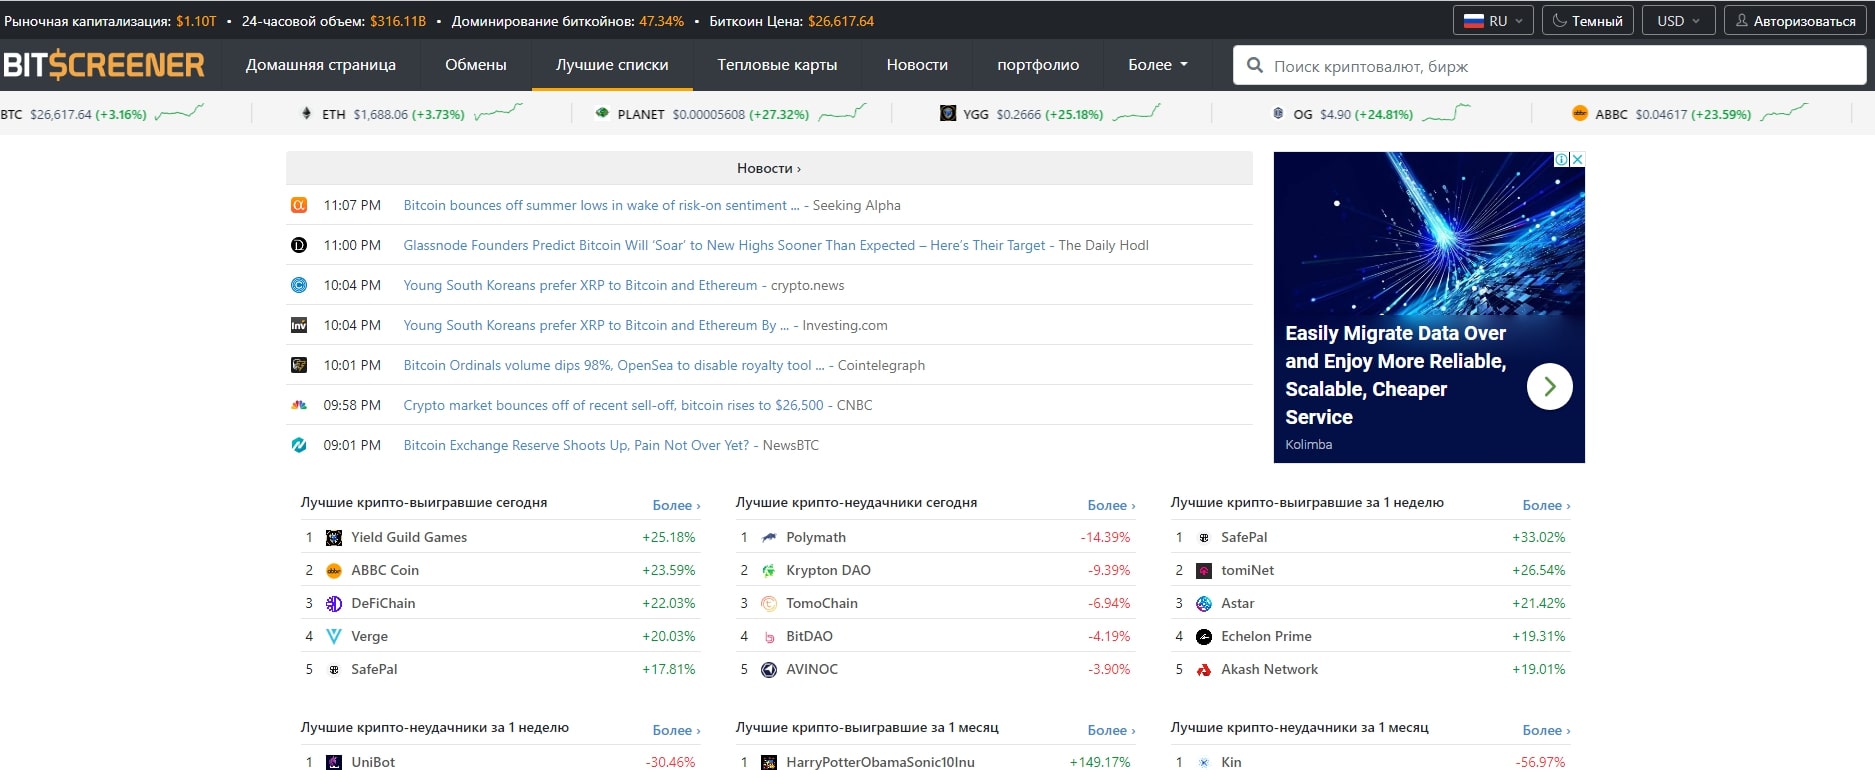The image size is (1875, 770).
Task: Click the PLANET ticker icon
Action: [x=602, y=114]
